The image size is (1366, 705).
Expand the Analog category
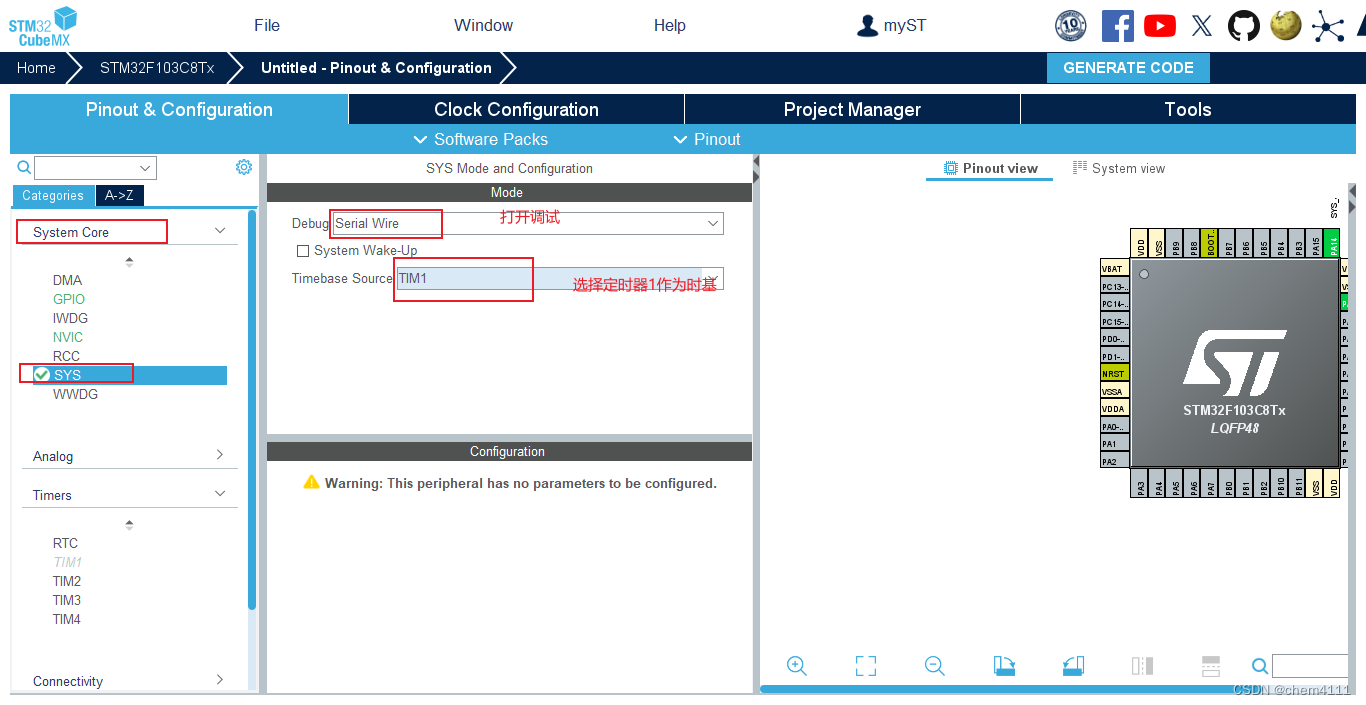220,455
